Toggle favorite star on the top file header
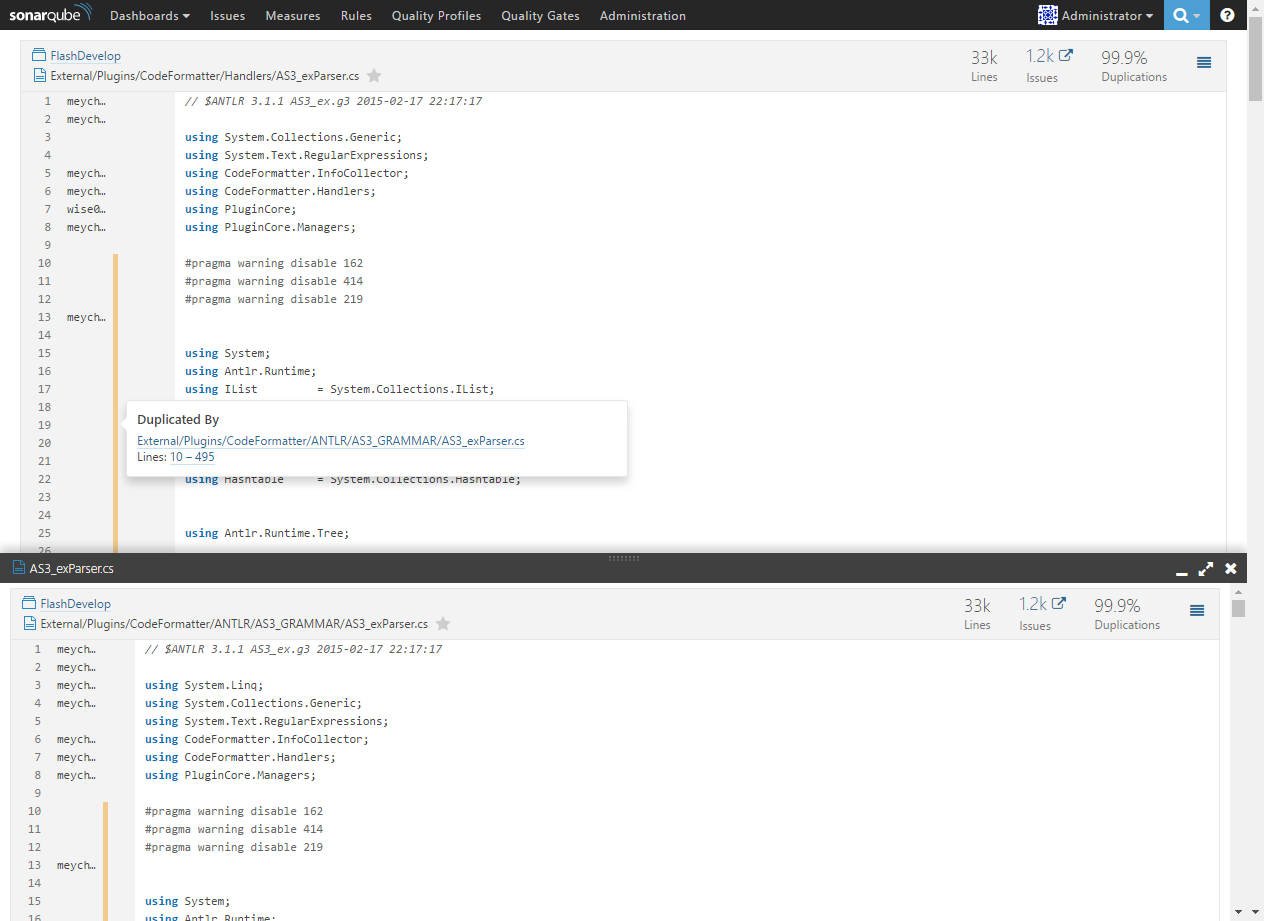This screenshot has height=921, width=1264. (x=373, y=75)
